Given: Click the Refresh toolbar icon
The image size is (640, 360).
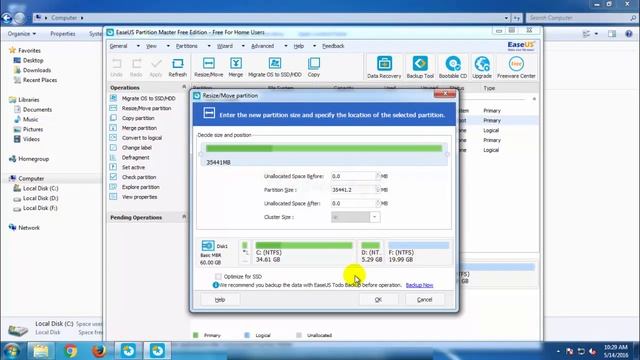Looking at the screenshot, I should tap(178, 67).
